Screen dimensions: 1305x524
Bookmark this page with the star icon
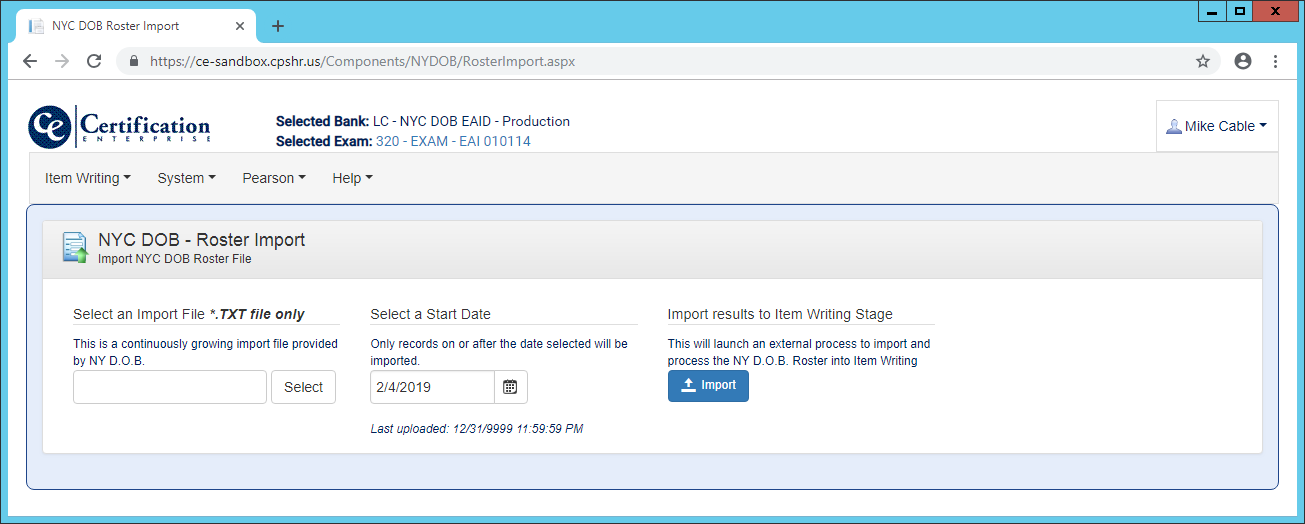click(x=1202, y=61)
